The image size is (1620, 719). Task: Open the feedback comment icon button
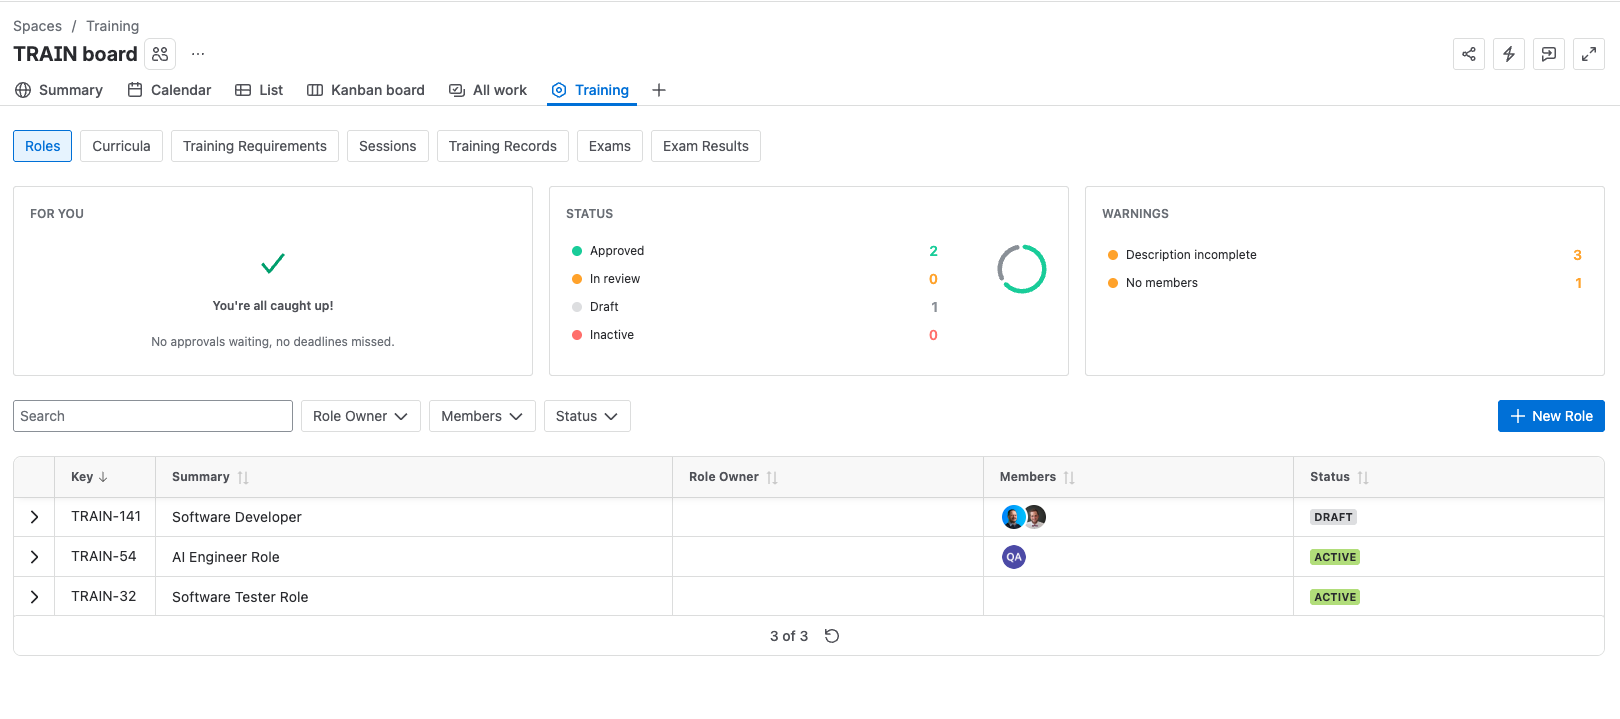pos(1549,54)
